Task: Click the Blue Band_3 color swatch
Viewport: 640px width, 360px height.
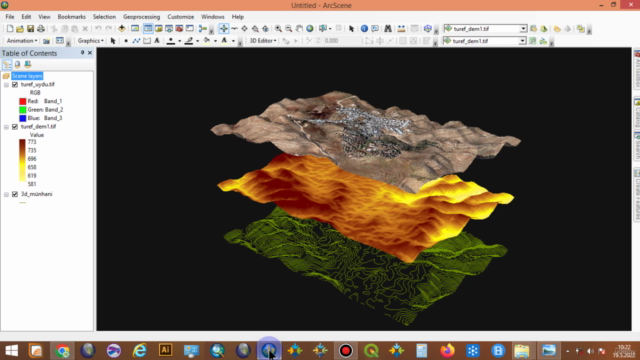Action: pos(23,118)
